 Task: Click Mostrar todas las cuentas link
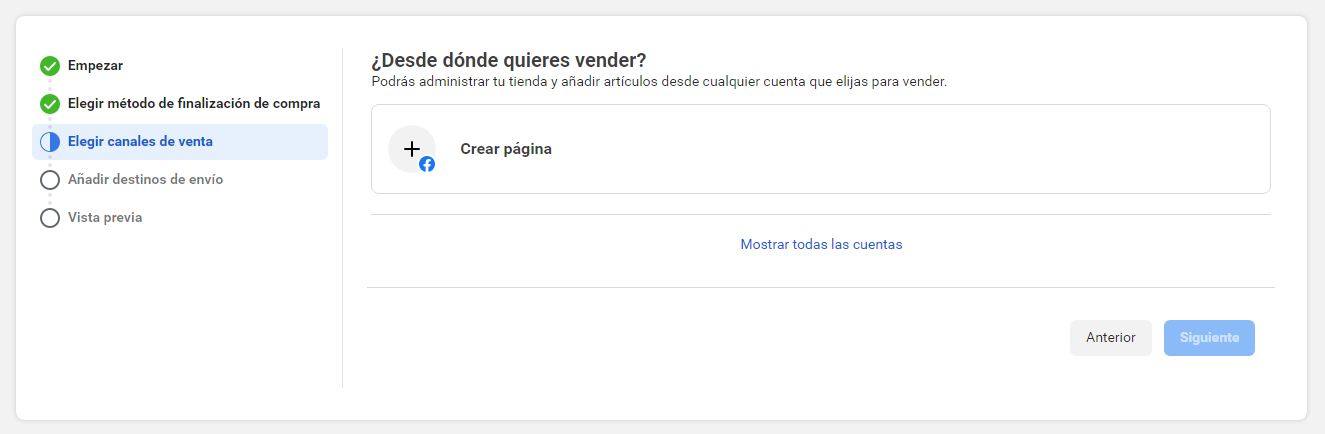[821, 244]
